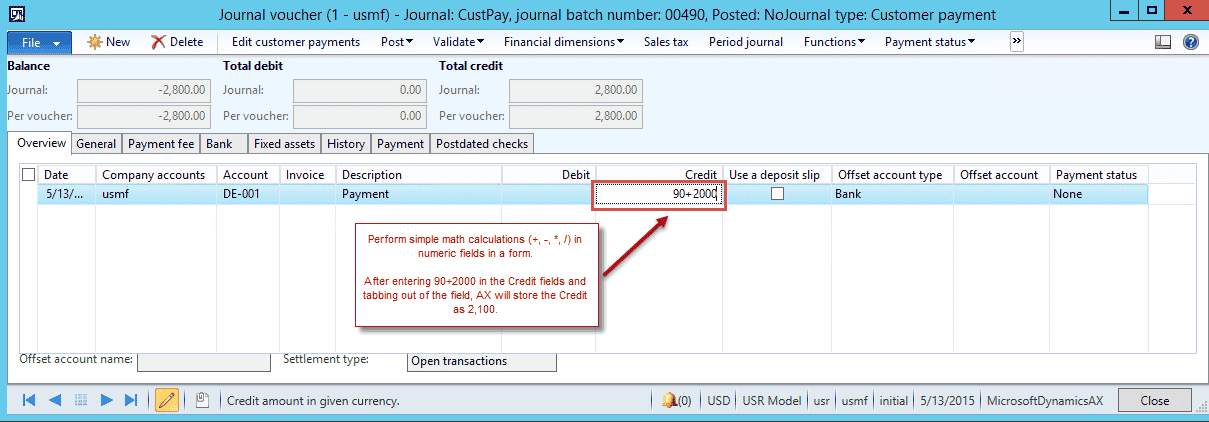1209x422 pixels.
Task: Click the Account cell DE-001
Action: tap(248, 194)
